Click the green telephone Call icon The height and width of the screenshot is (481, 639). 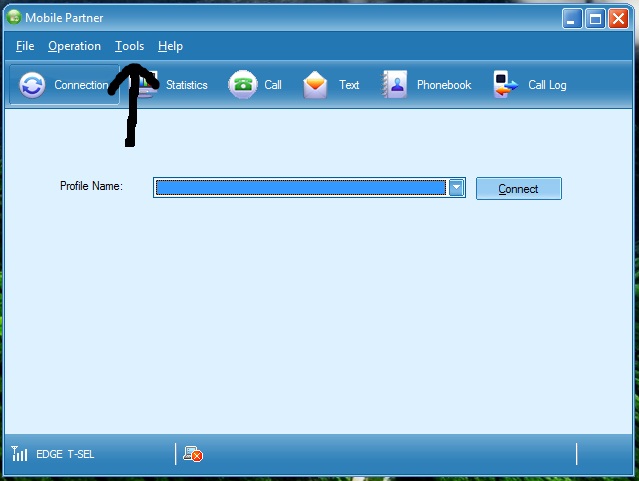point(242,85)
